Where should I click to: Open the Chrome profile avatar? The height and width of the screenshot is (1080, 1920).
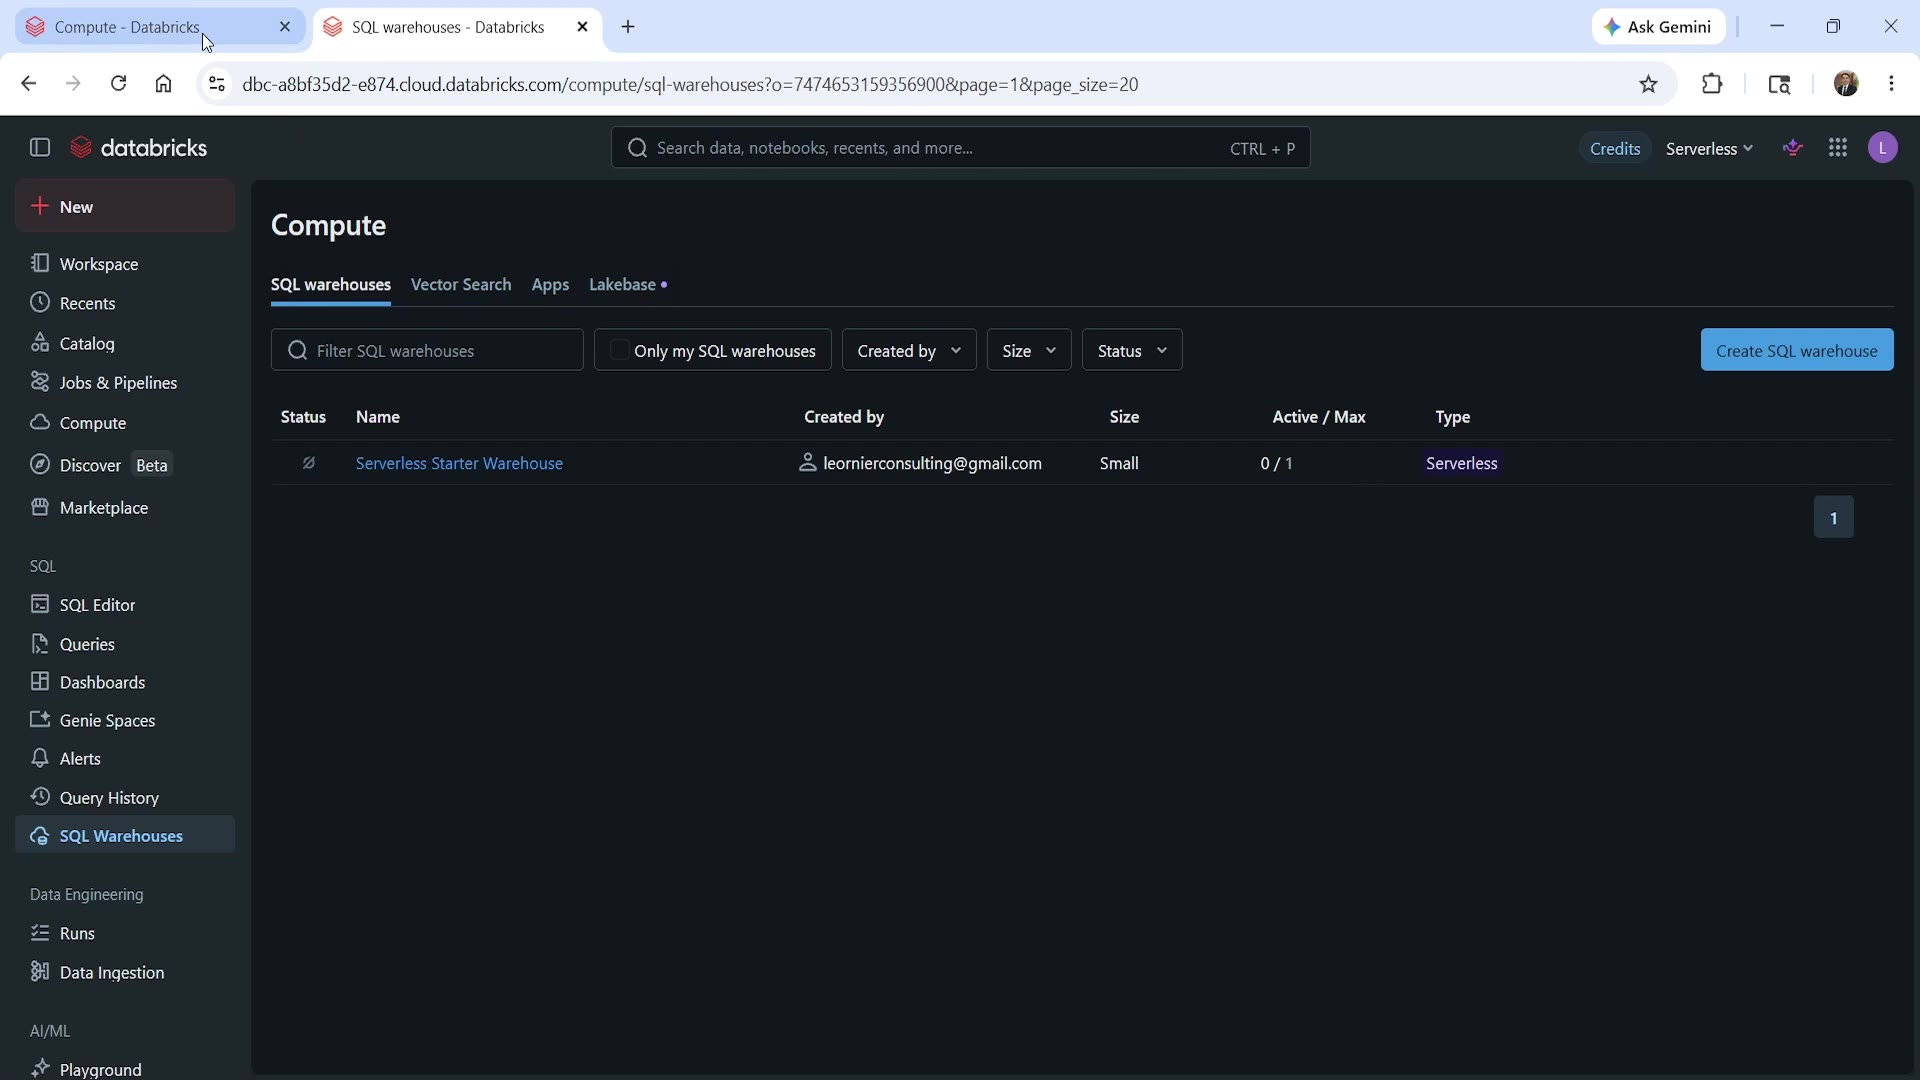click(x=1847, y=84)
